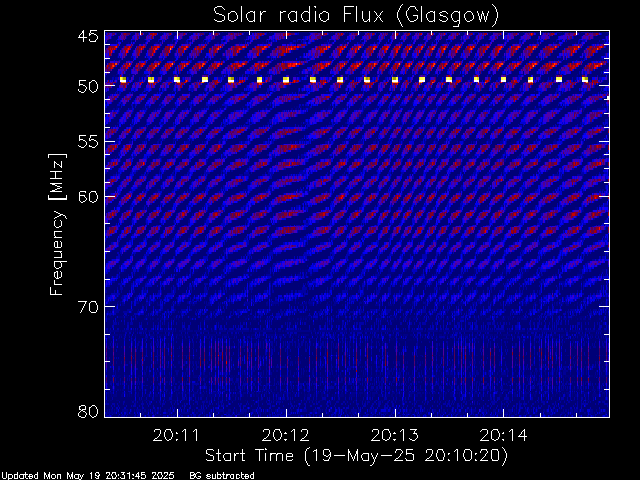The image size is (640, 480).
Task: Select the 20:12 time axis label
Action: [x=286, y=435]
